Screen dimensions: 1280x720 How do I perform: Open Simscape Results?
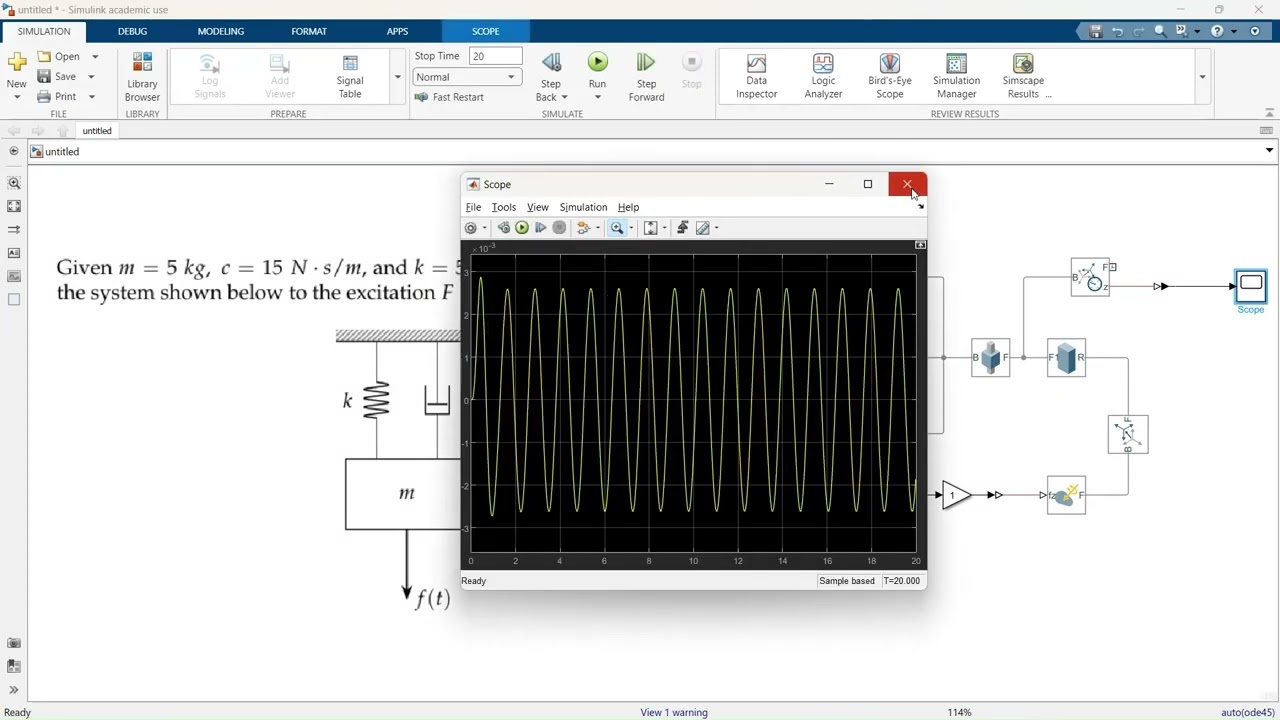coord(1023,77)
